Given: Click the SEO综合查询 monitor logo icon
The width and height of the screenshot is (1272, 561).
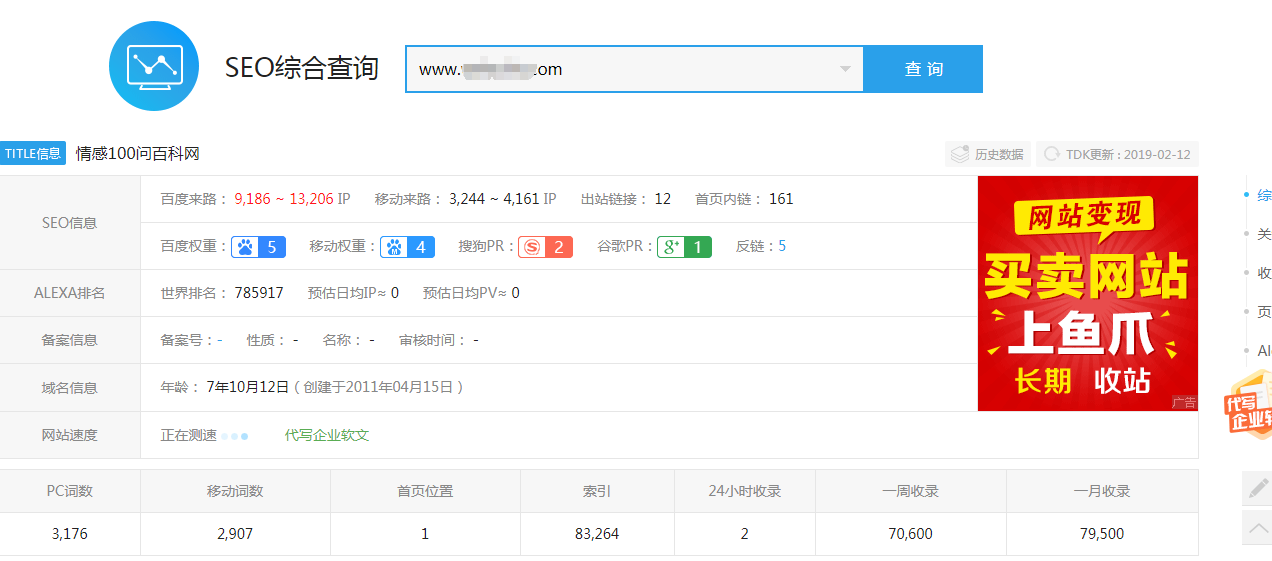Looking at the screenshot, I should [154, 66].
